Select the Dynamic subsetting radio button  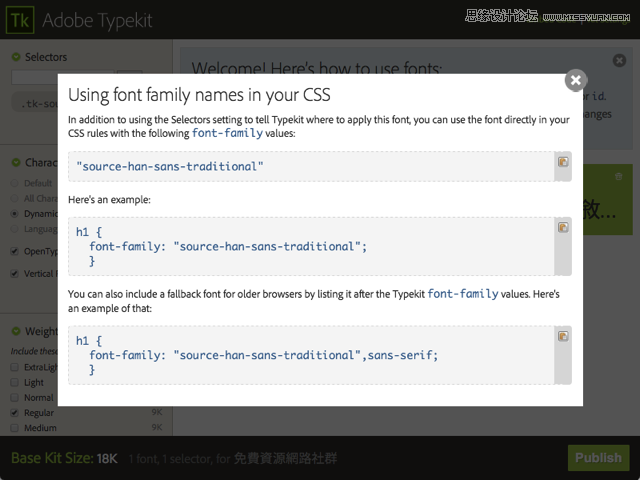[15, 213]
